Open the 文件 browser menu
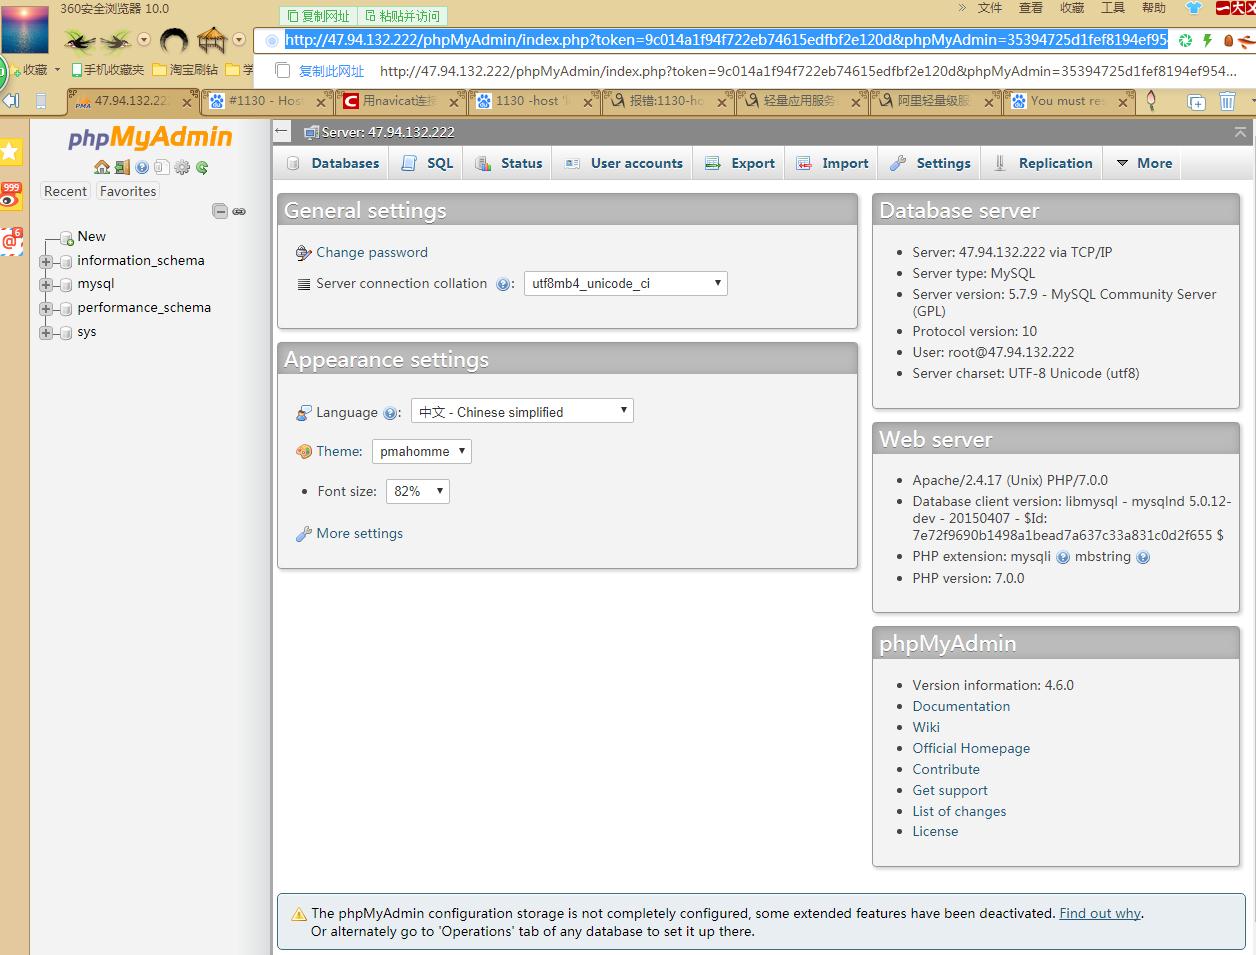This screenshot has width=1256, height=955. click(x=990, y=8)
